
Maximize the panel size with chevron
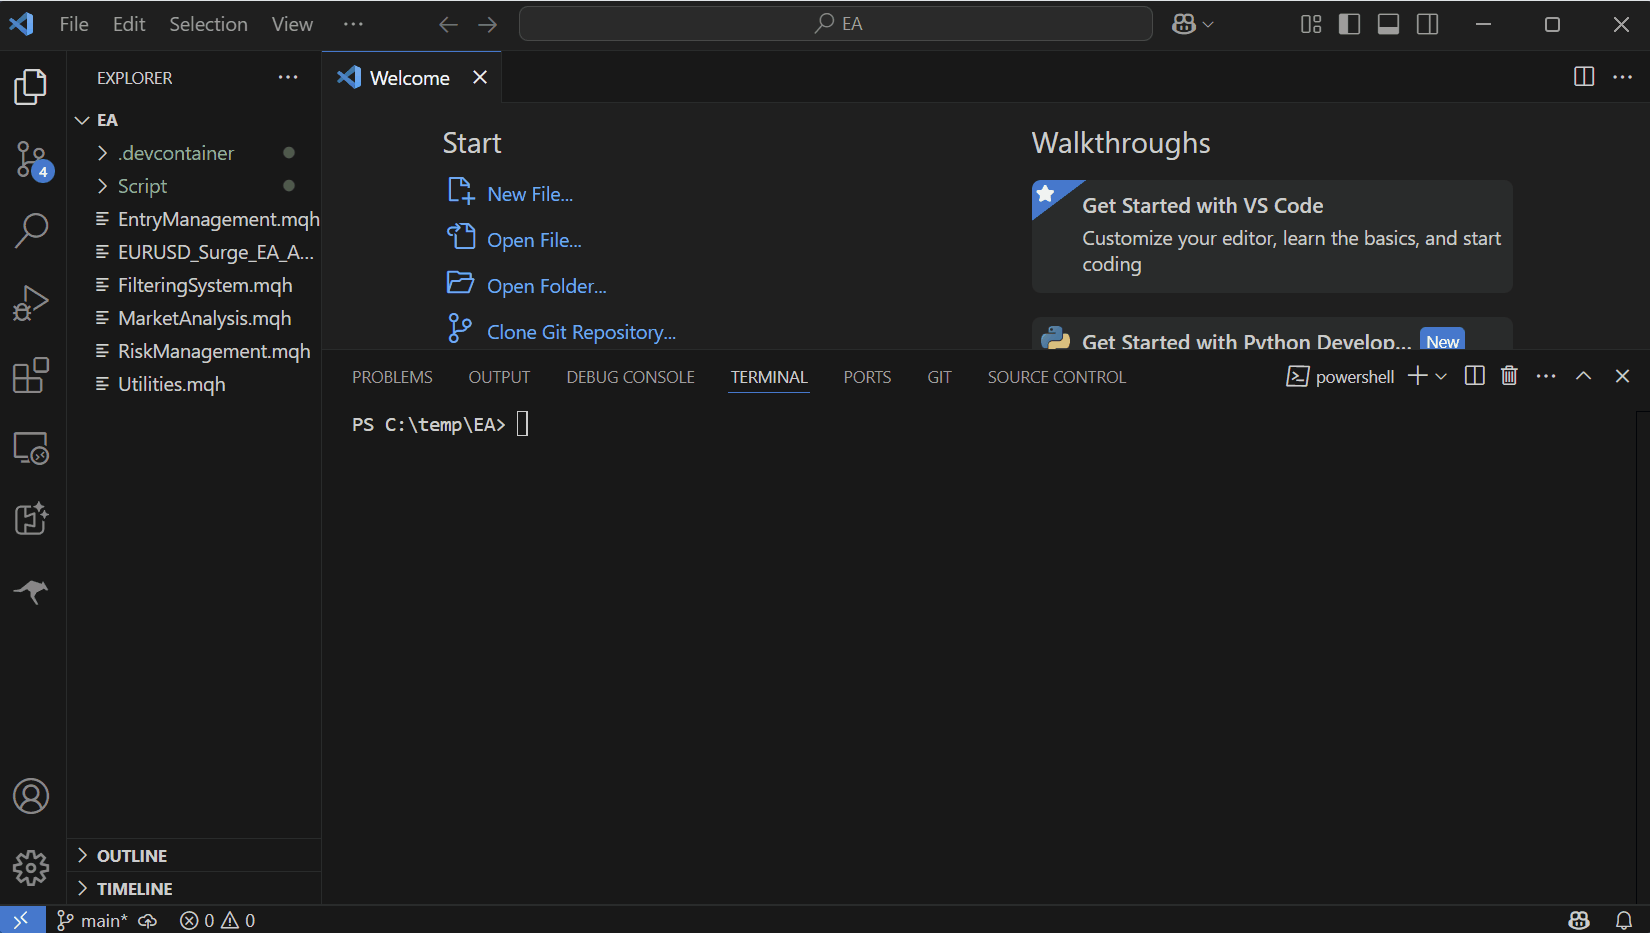coord(1584,376)
